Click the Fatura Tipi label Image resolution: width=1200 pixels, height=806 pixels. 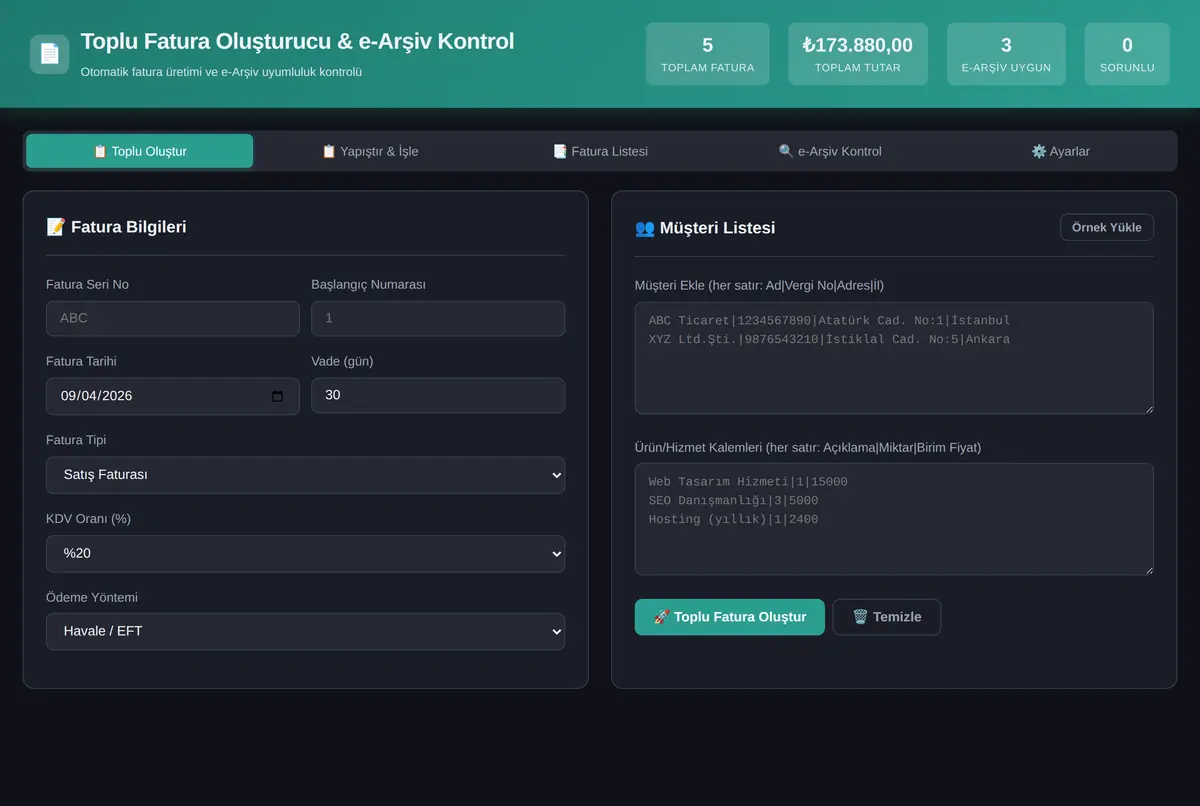pos(76,440)
